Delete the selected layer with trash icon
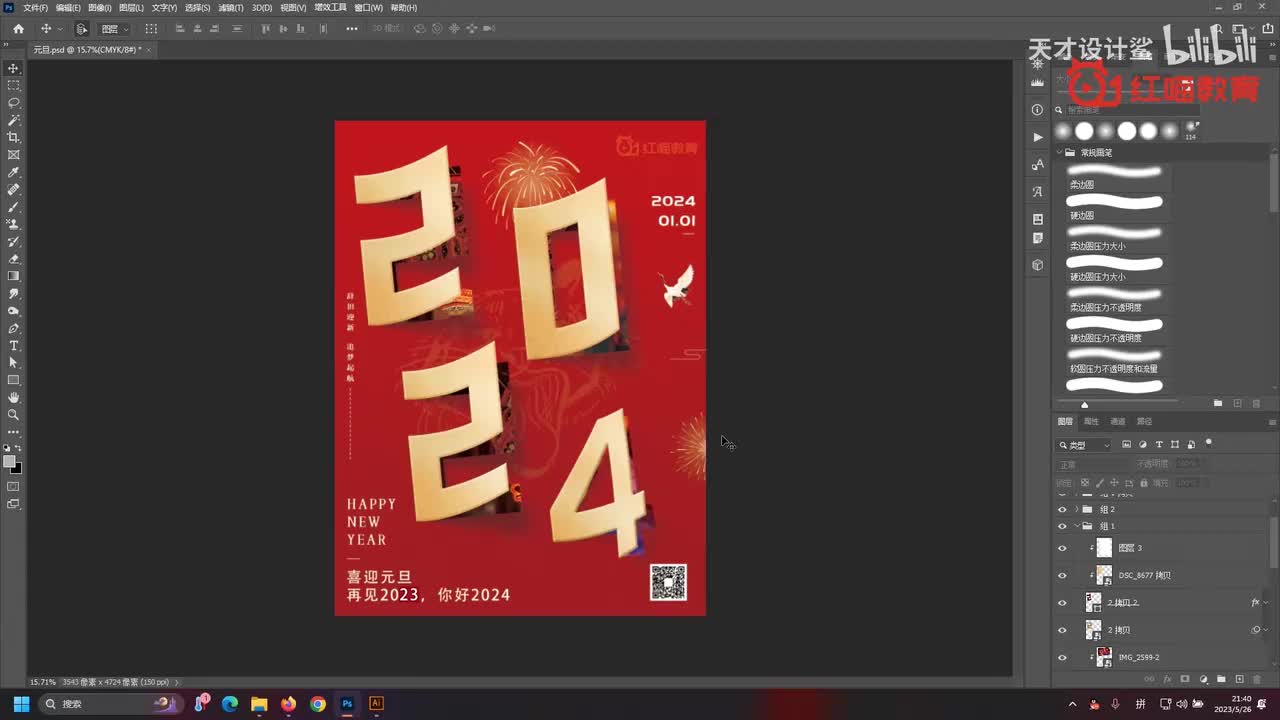 point(1257,679)
